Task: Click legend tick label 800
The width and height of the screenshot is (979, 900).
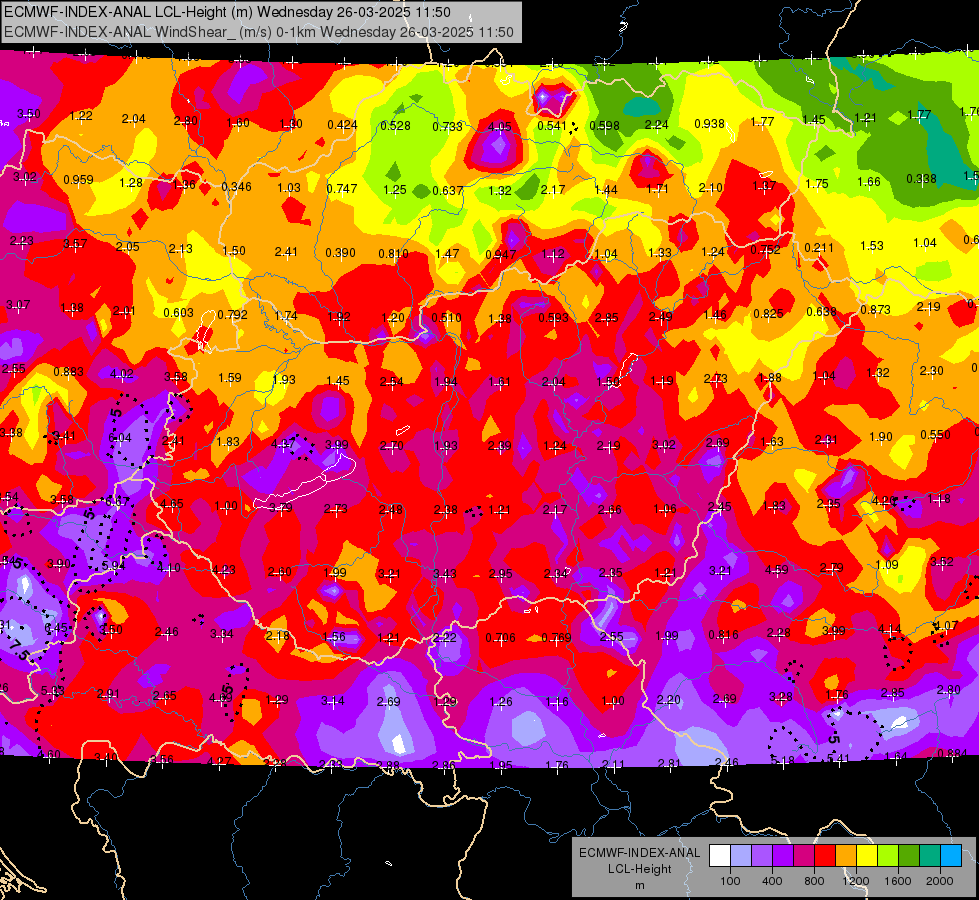Action: [x=814, y=881]
